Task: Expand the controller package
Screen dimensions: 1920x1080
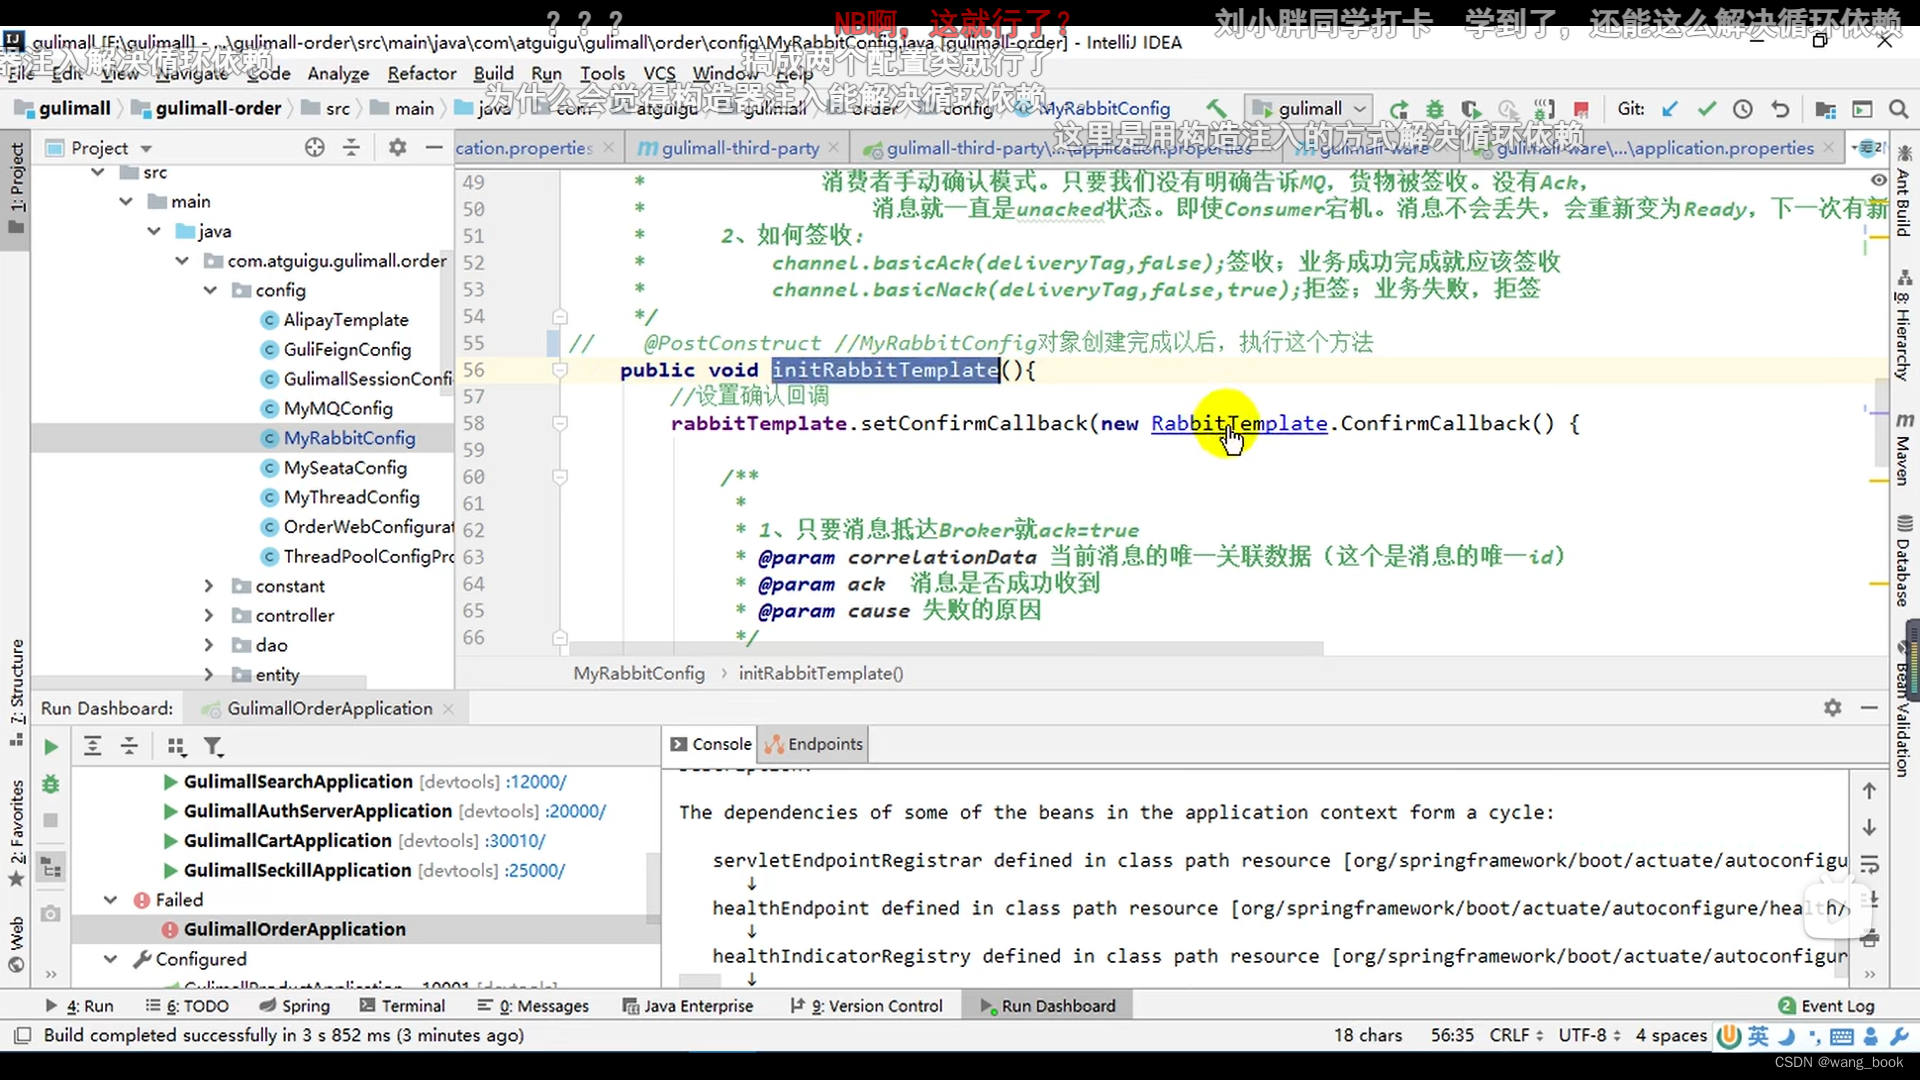Action: [209, 615]
